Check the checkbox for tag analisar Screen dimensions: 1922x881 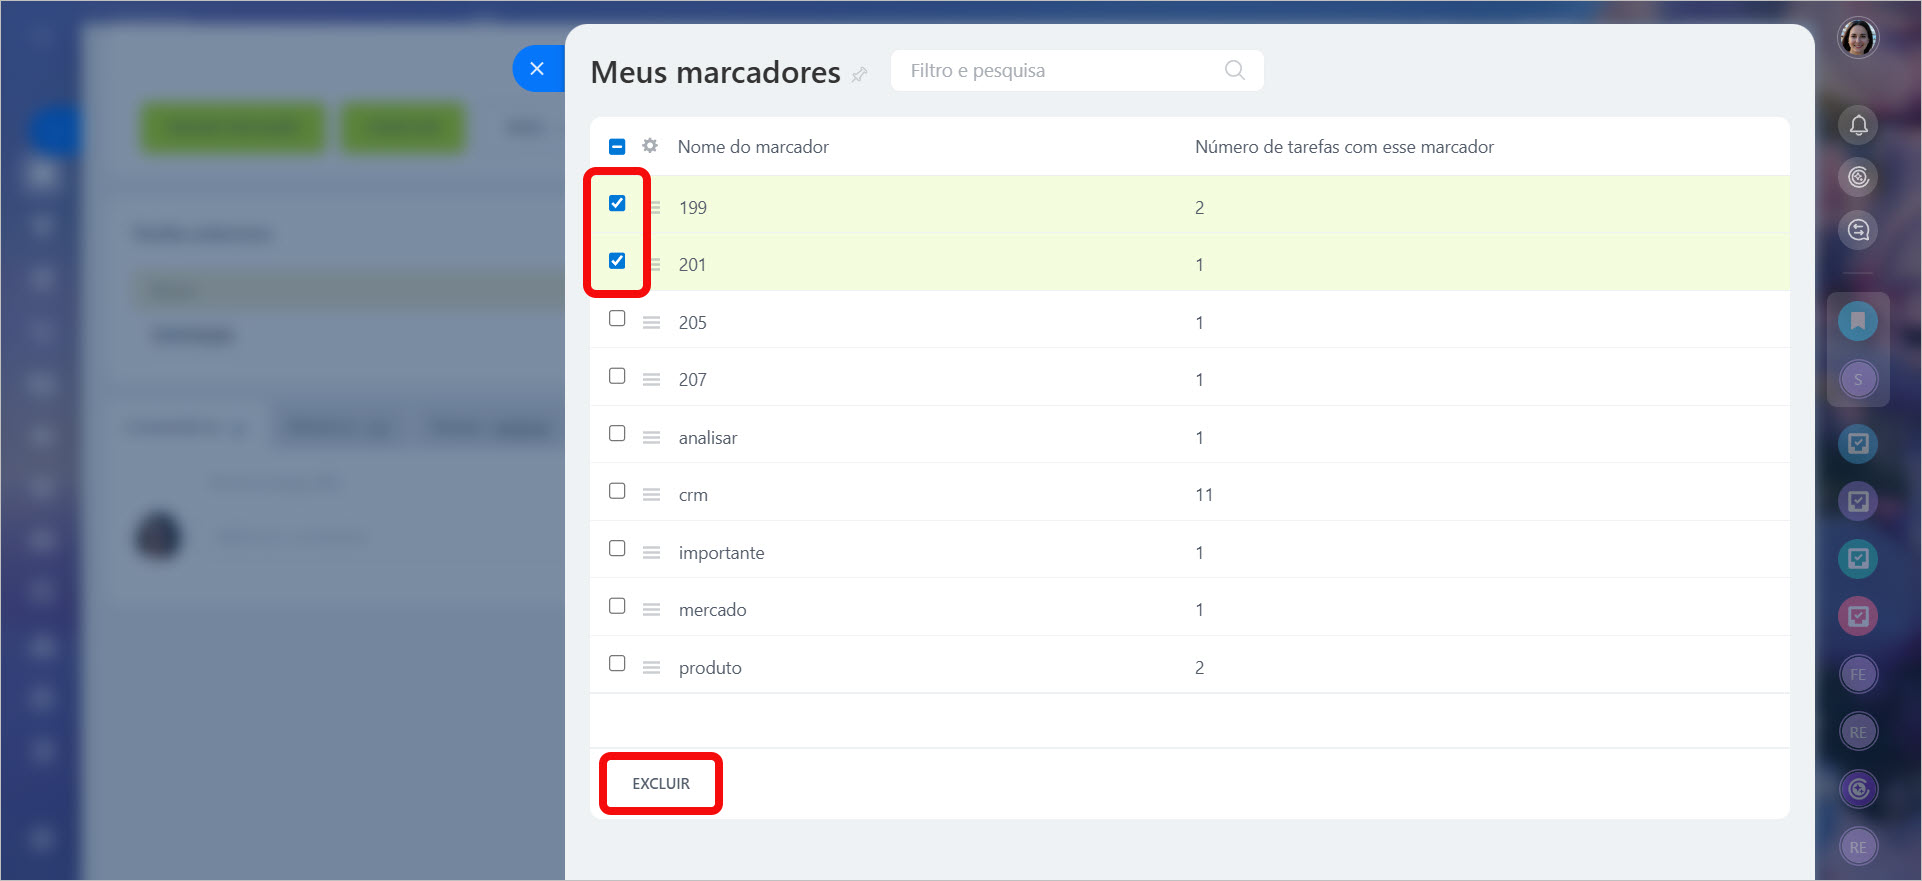click(x=617, y=433)
